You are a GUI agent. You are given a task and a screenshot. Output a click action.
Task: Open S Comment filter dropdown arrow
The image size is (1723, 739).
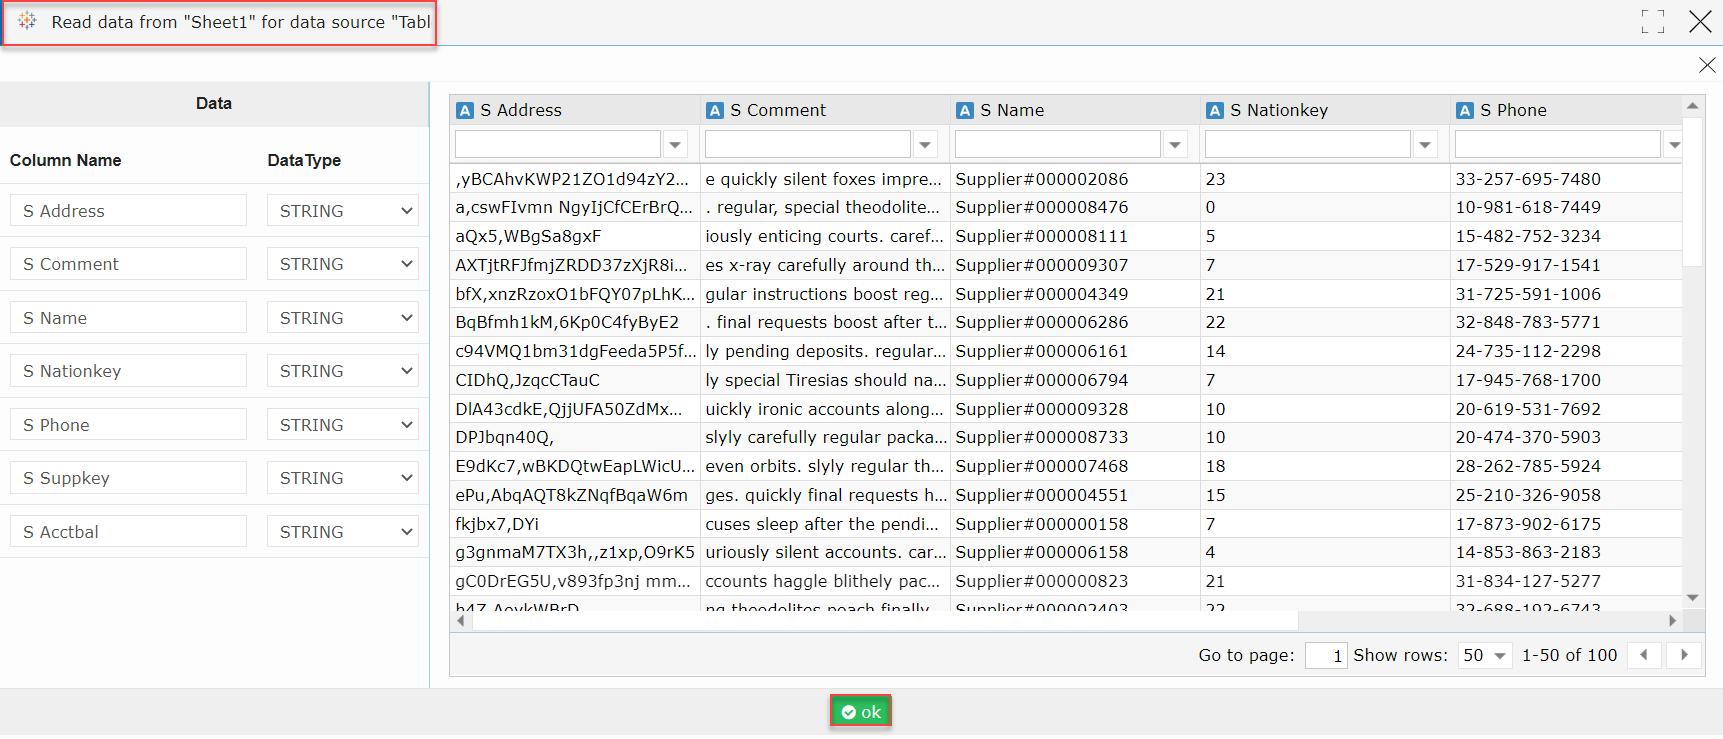(x=925, y=145)
